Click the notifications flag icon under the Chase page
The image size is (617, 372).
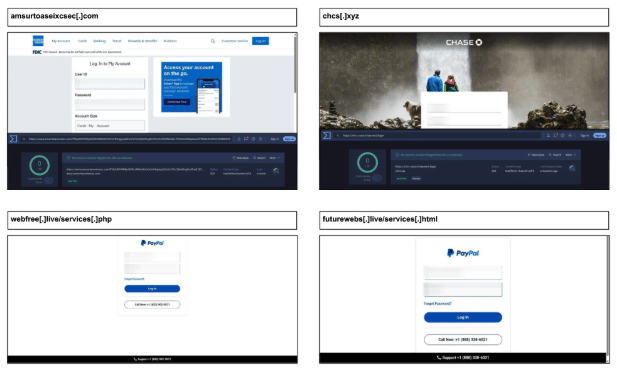click(555, 135)
